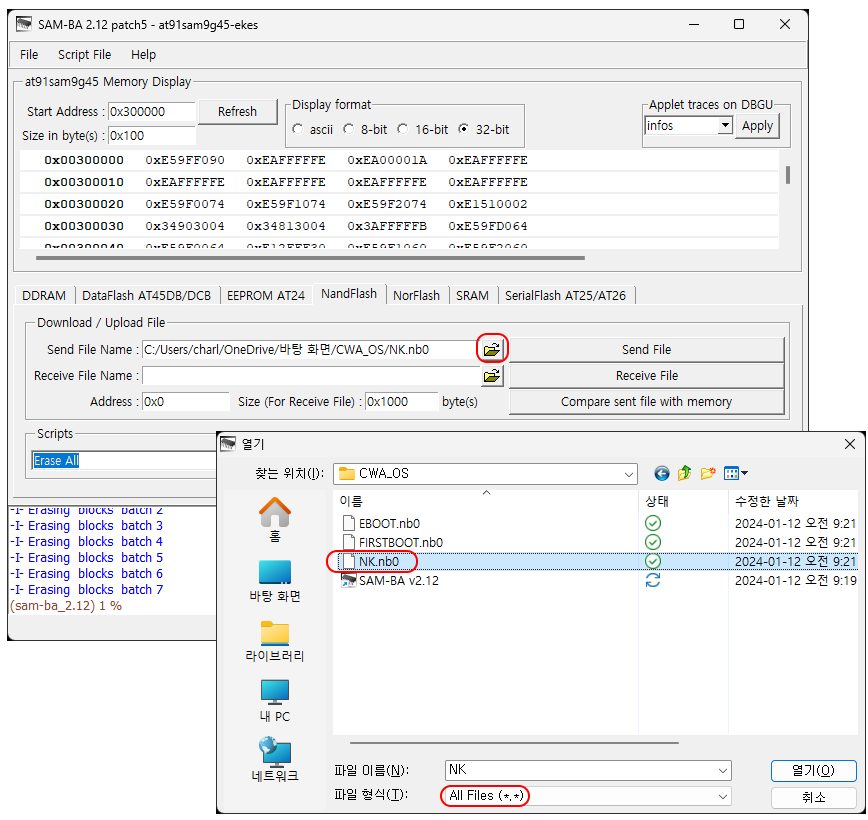The image size is (868, 820).
Task: Choose 8-bit display format option
Action: (x=348, y=129)
